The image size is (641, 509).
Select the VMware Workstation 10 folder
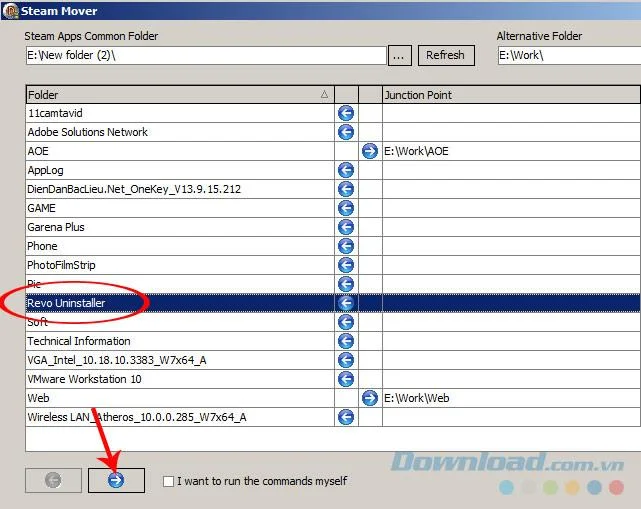(x=179, y=379)
